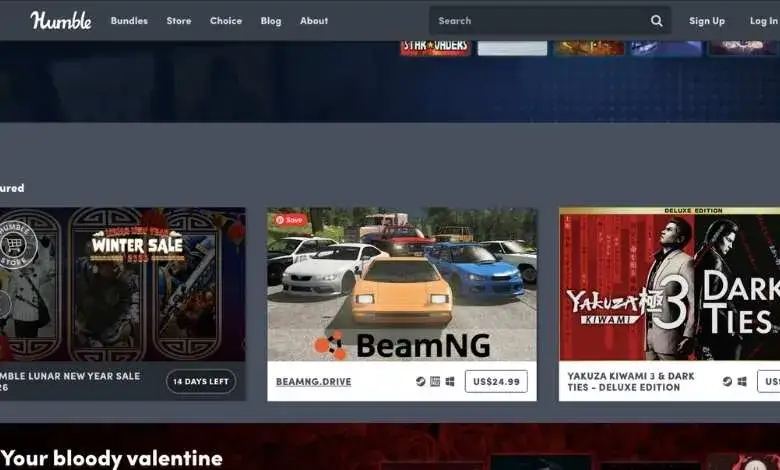Open Yakuza Kiwami 3 & Dark Ties title
780x470 pixels.
631,381
